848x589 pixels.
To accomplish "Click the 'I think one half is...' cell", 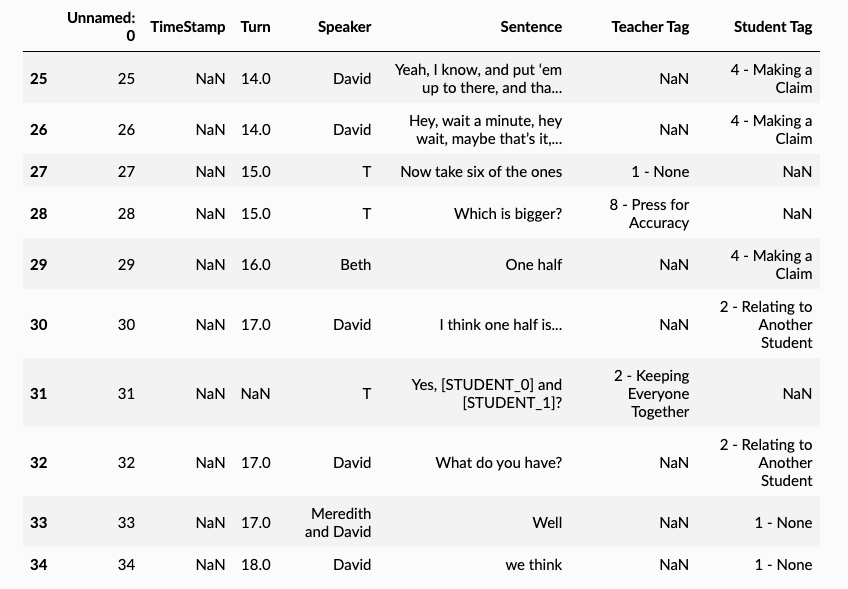I will (x=500, y=325).
